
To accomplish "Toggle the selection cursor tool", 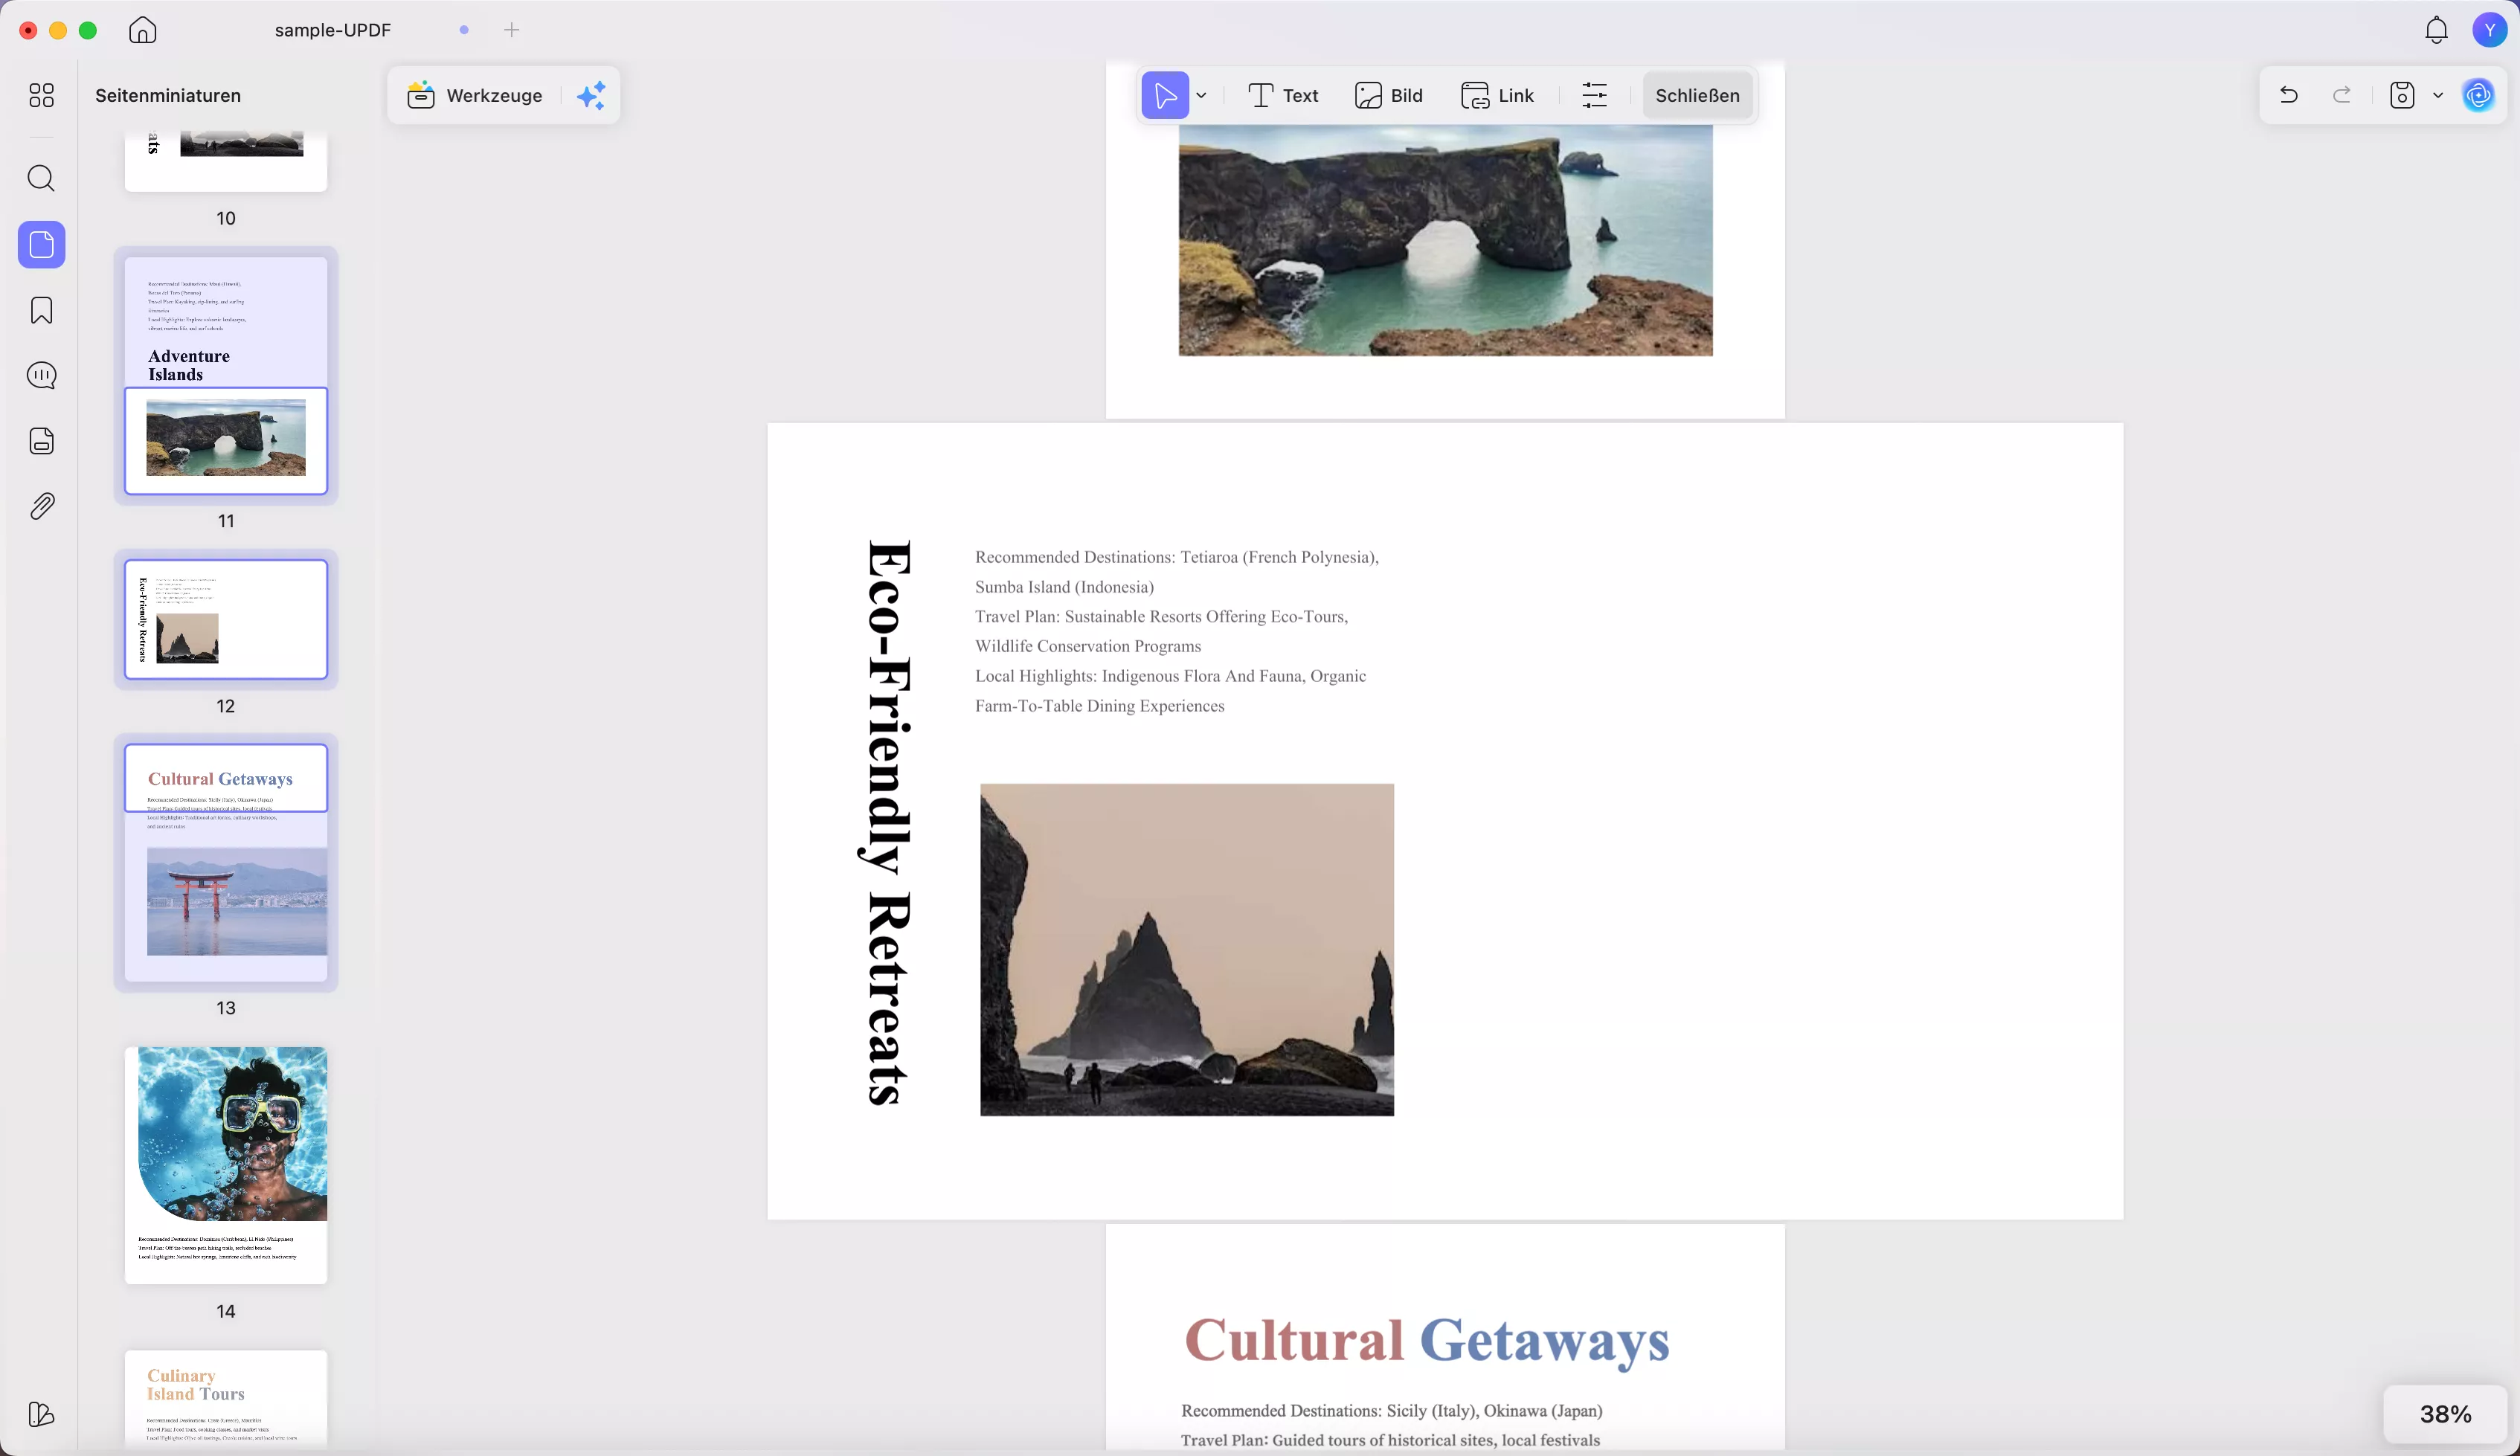I will [x=1165, y=96].
